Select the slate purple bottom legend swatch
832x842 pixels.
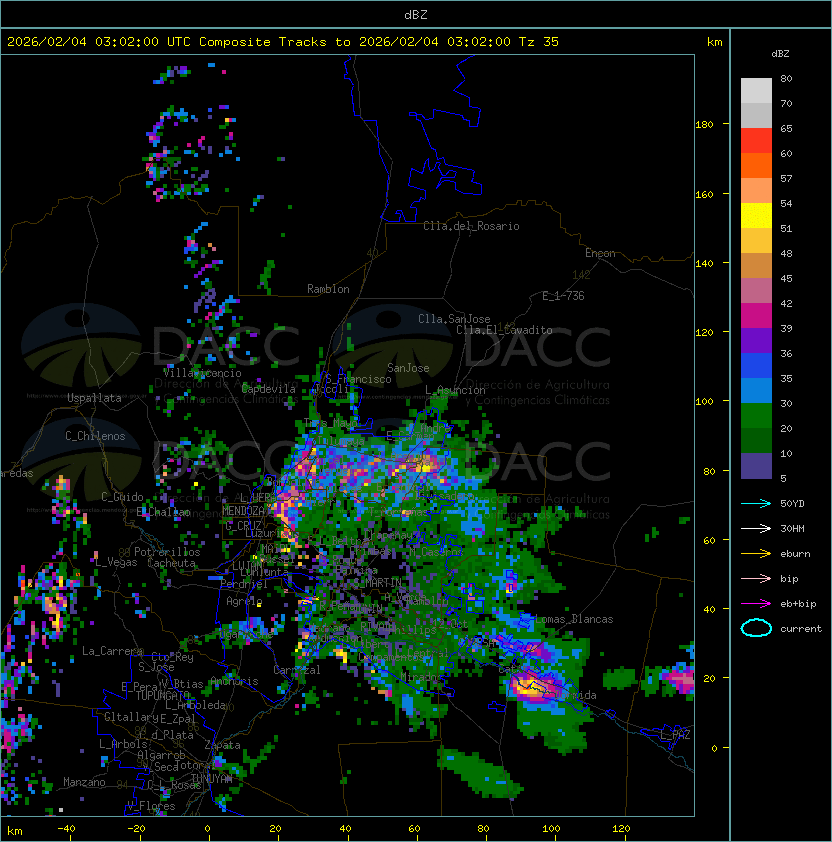(x=756, y=466)
